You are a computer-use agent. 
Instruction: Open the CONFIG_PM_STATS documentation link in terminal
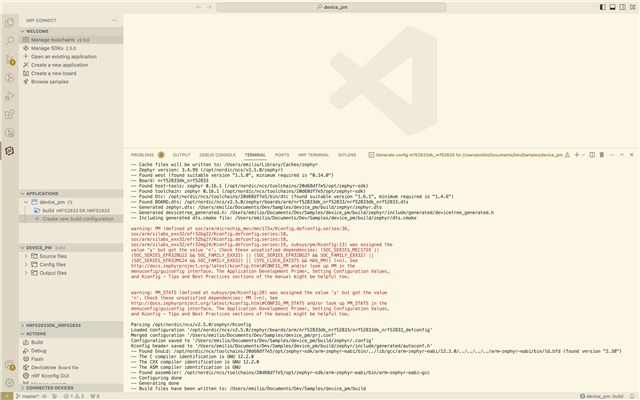(218, 303)
